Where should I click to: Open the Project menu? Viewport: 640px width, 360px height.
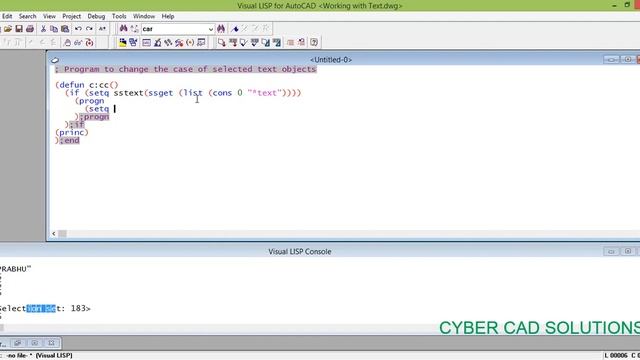(x=71, y=16)
